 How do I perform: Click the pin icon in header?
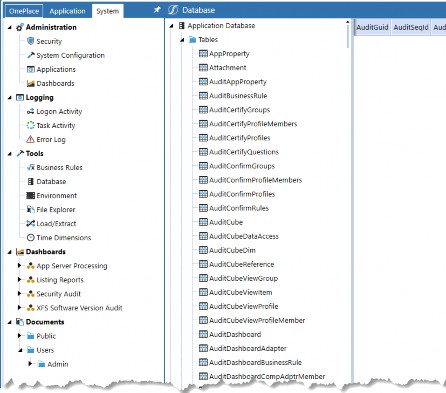(x=157, y=10)
